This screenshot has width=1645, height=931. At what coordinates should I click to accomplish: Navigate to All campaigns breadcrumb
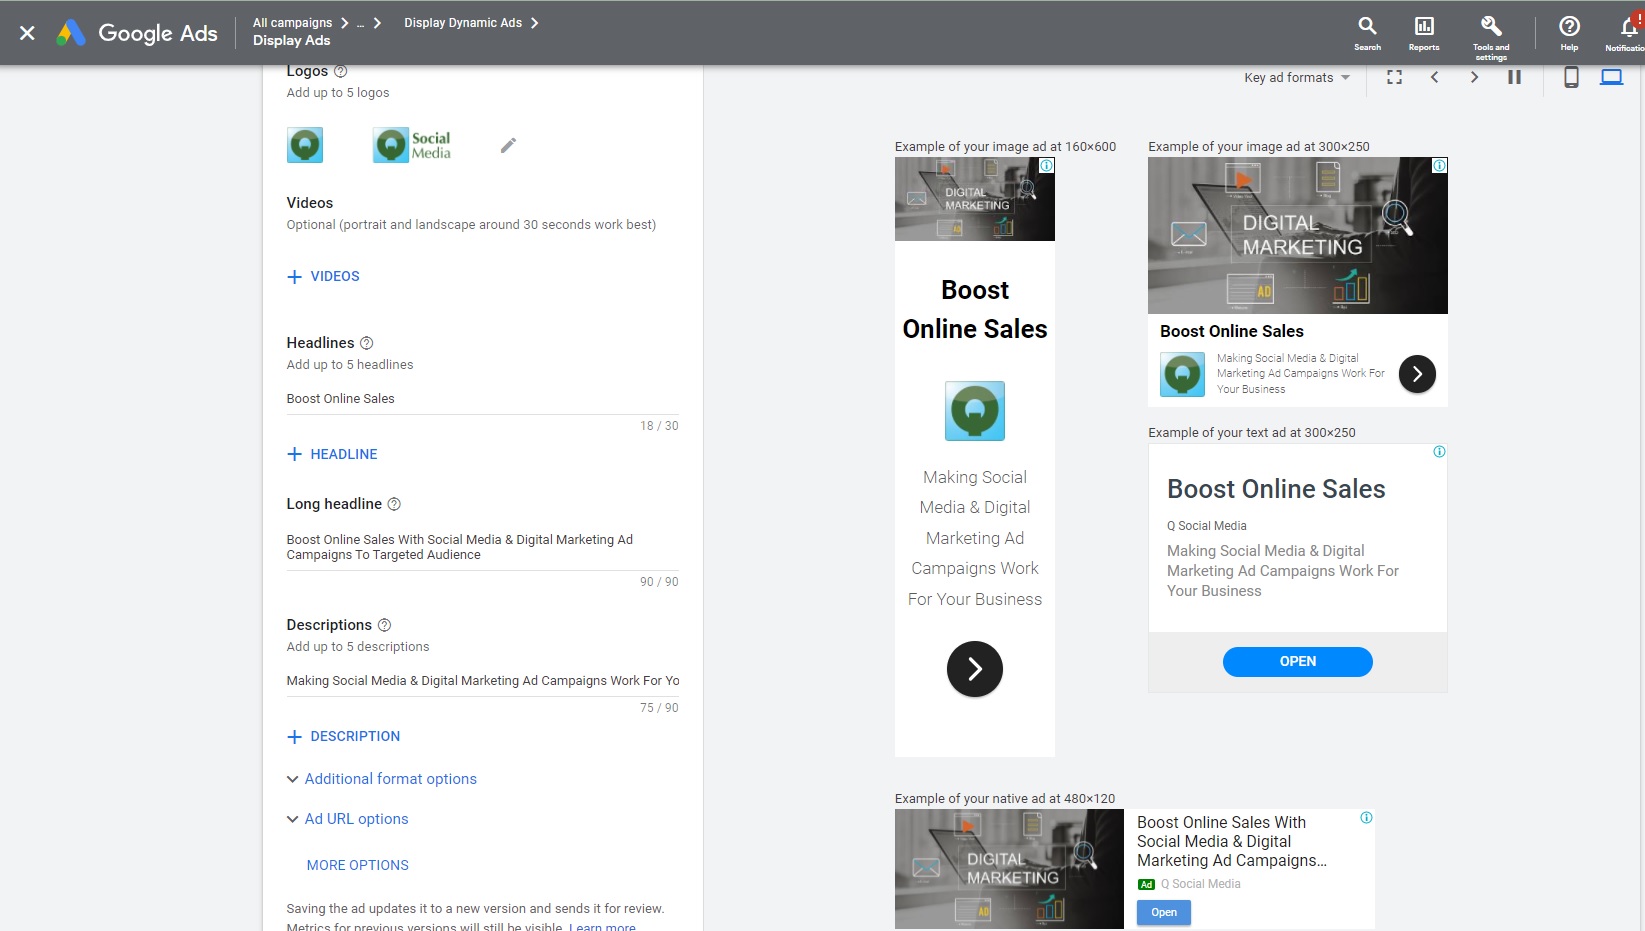click(x=291, y=22)
